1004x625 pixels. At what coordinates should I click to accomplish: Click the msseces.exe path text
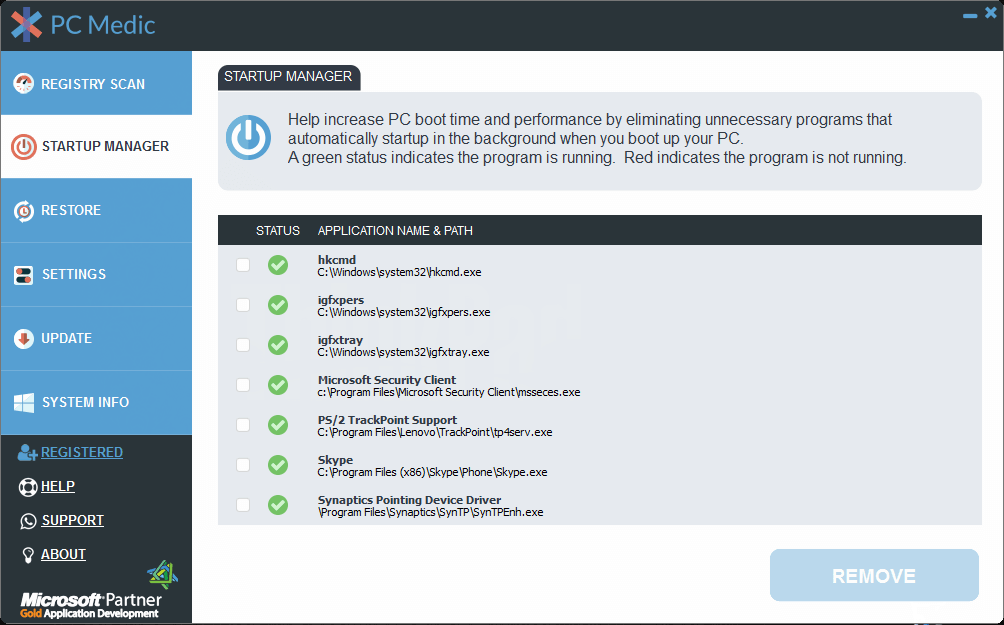(x=449, y=393)
